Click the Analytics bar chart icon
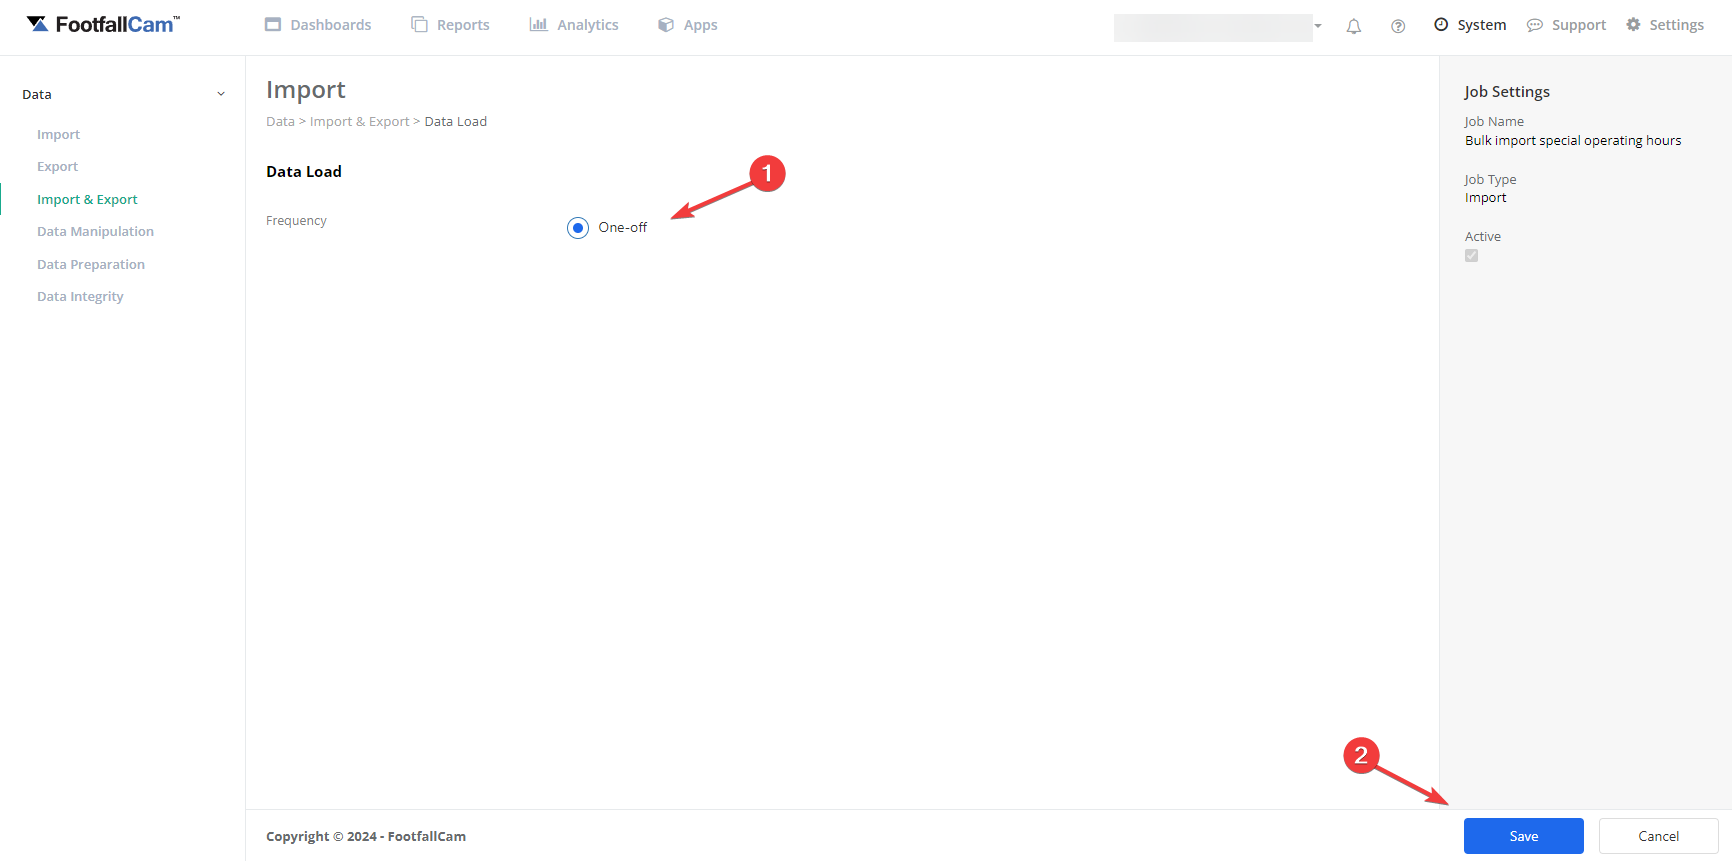 click(x=538, y=24)
